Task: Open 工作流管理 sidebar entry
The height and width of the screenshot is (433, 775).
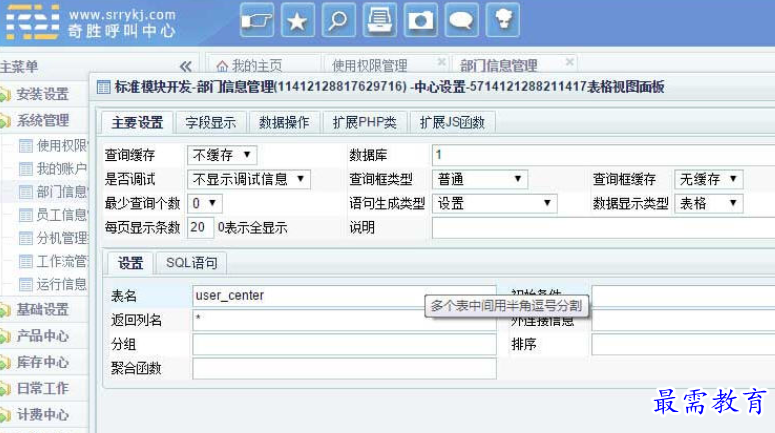Action: (x=52, y=261)
